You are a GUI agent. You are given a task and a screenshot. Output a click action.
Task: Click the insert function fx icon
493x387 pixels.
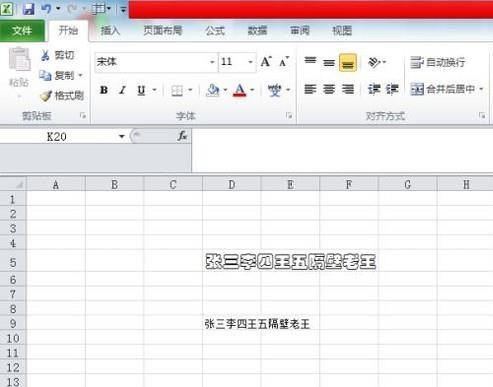tap(182, 136)
